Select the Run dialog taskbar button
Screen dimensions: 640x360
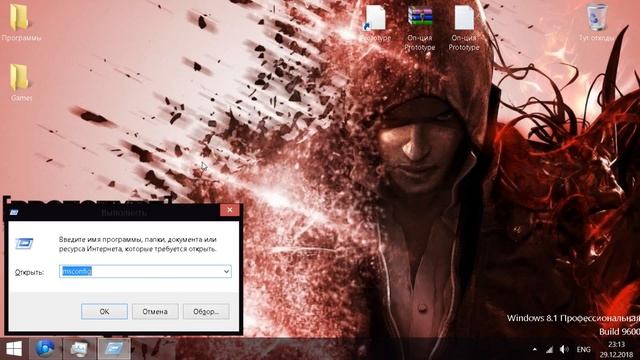(x=114, y=349)
